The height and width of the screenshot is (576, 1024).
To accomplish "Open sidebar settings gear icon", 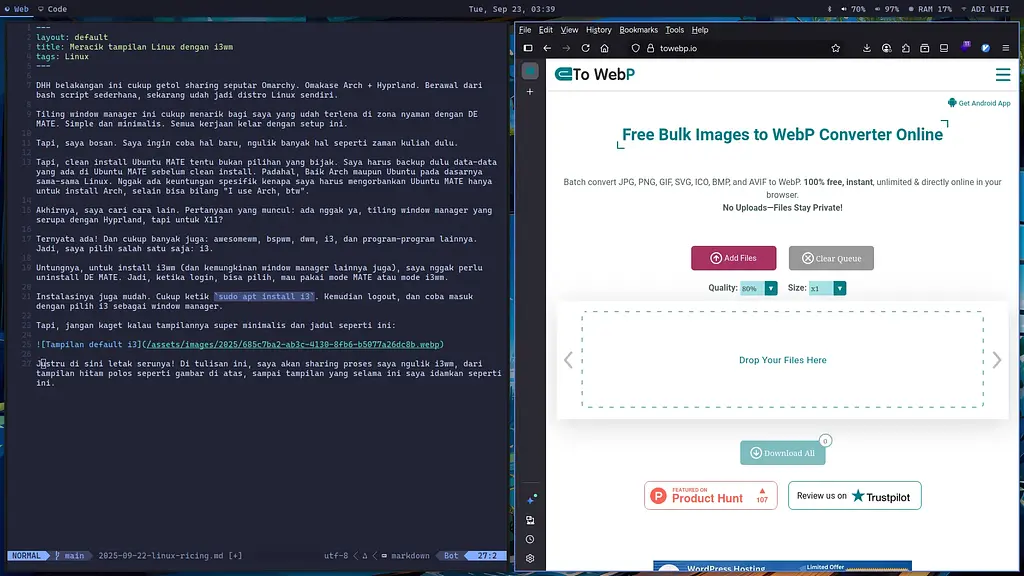I will (x=530, y=558).
